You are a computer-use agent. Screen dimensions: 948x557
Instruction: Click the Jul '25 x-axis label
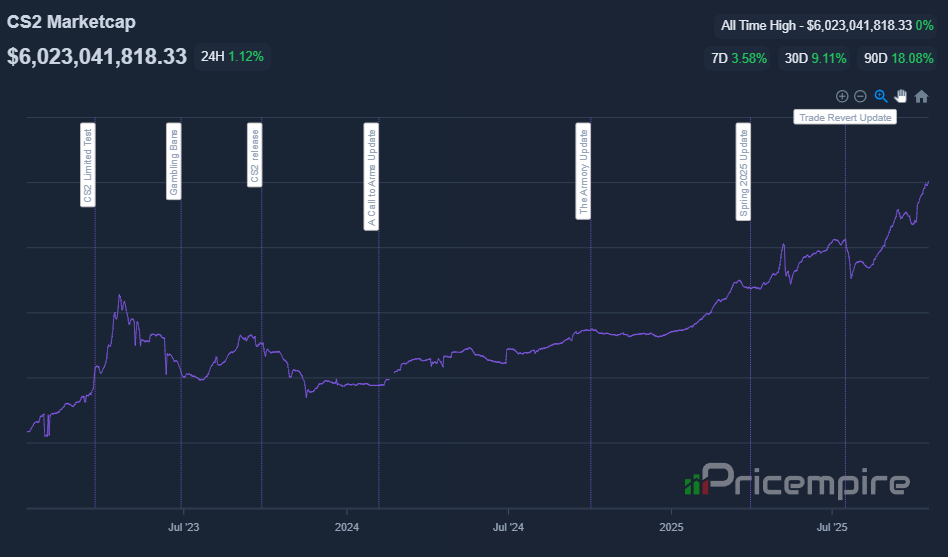point(832,525)
